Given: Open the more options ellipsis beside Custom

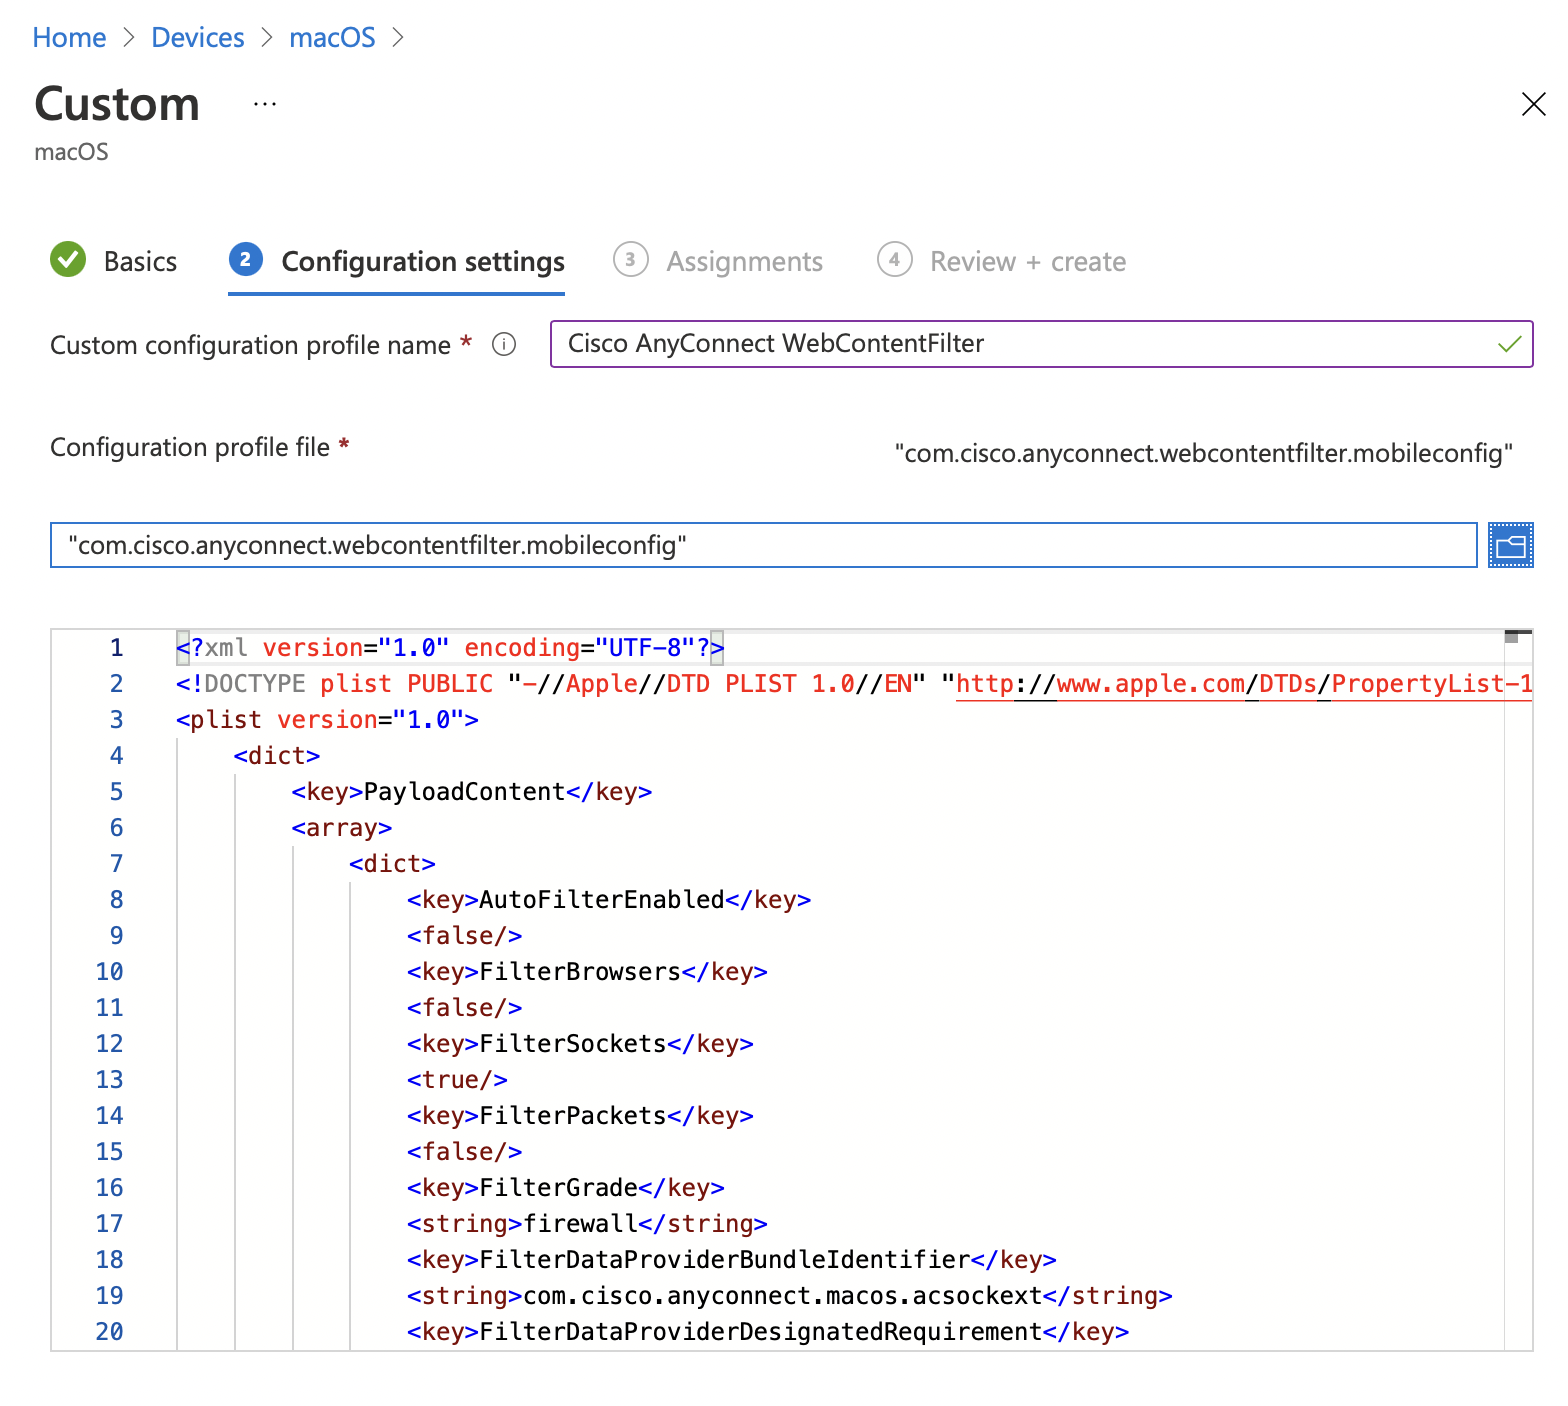Looking at the screenshot, I should click(x=265, y=104).
